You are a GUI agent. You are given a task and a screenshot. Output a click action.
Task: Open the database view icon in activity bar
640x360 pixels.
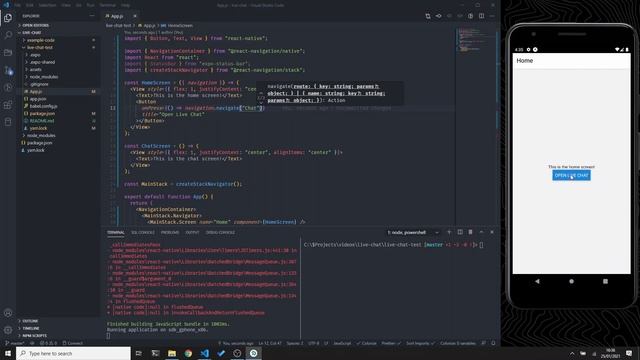pyautogui.click(x=8, y=122)
